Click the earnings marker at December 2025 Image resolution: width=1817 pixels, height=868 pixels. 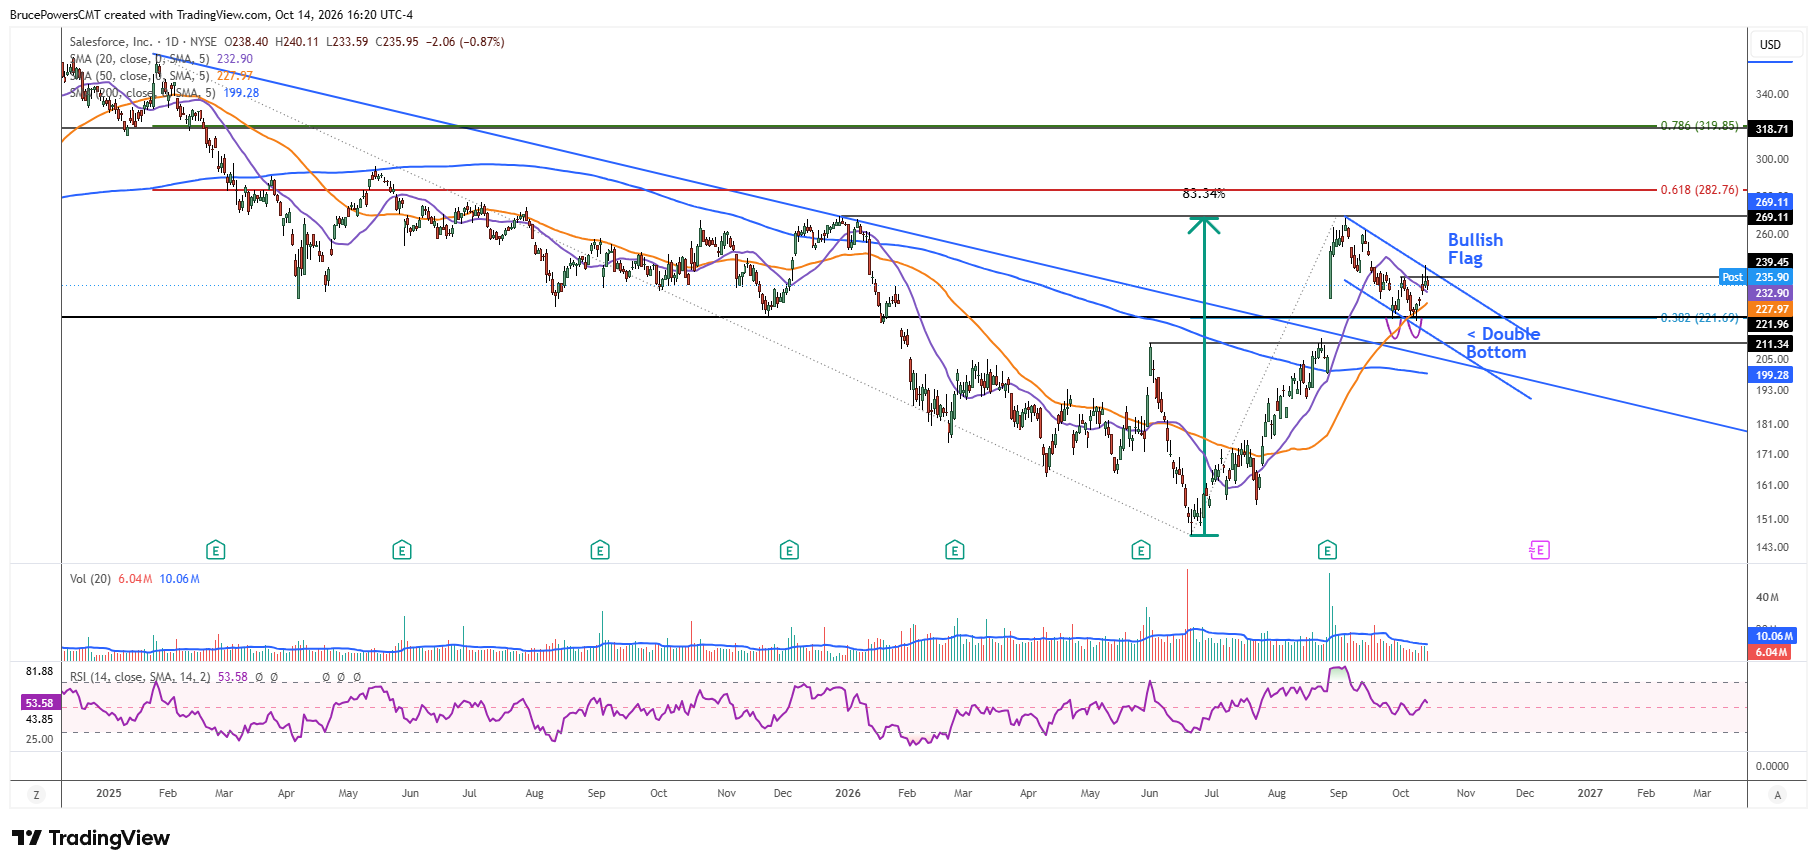[789, 550]
